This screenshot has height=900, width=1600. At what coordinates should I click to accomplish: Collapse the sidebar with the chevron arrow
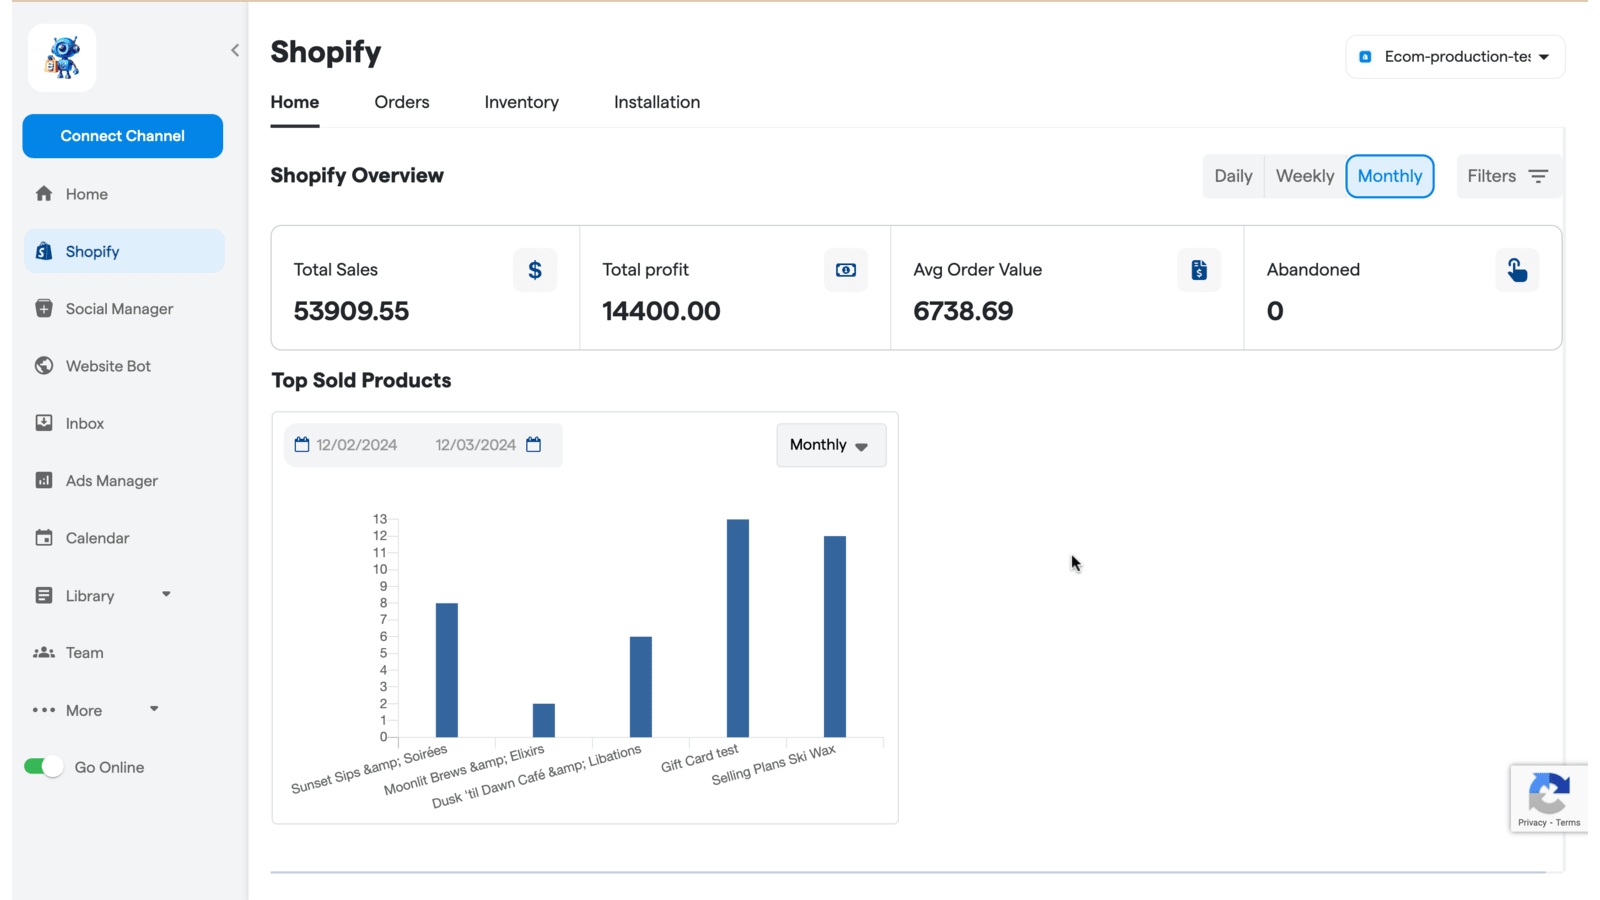[x=235, y=50]
